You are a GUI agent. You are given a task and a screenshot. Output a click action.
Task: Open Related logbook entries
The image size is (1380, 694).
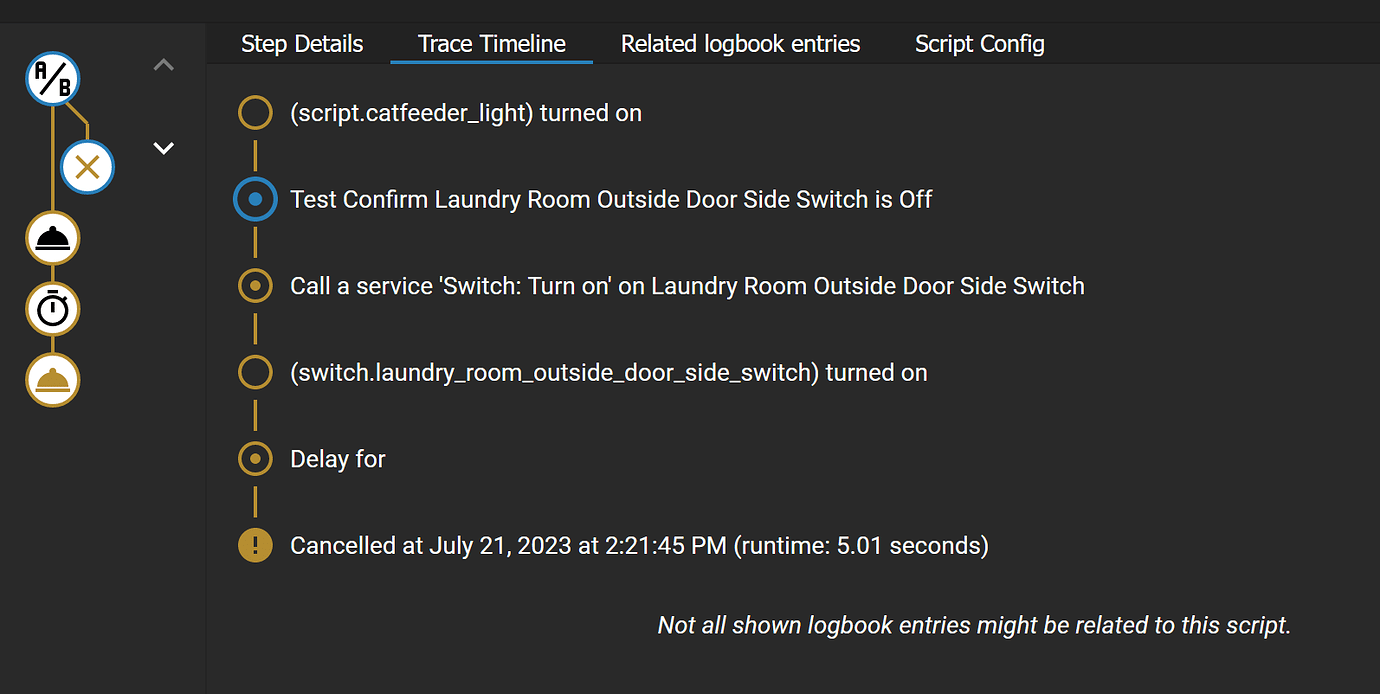pos(740,43)
